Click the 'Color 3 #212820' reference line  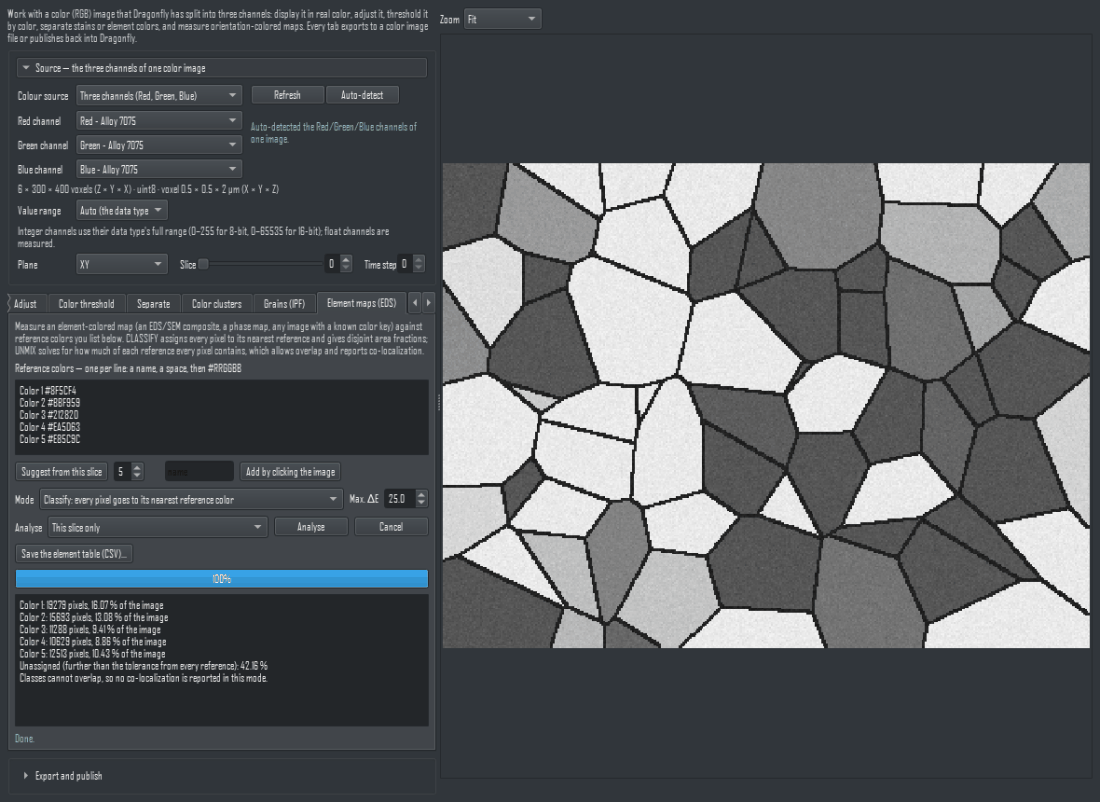49,415
